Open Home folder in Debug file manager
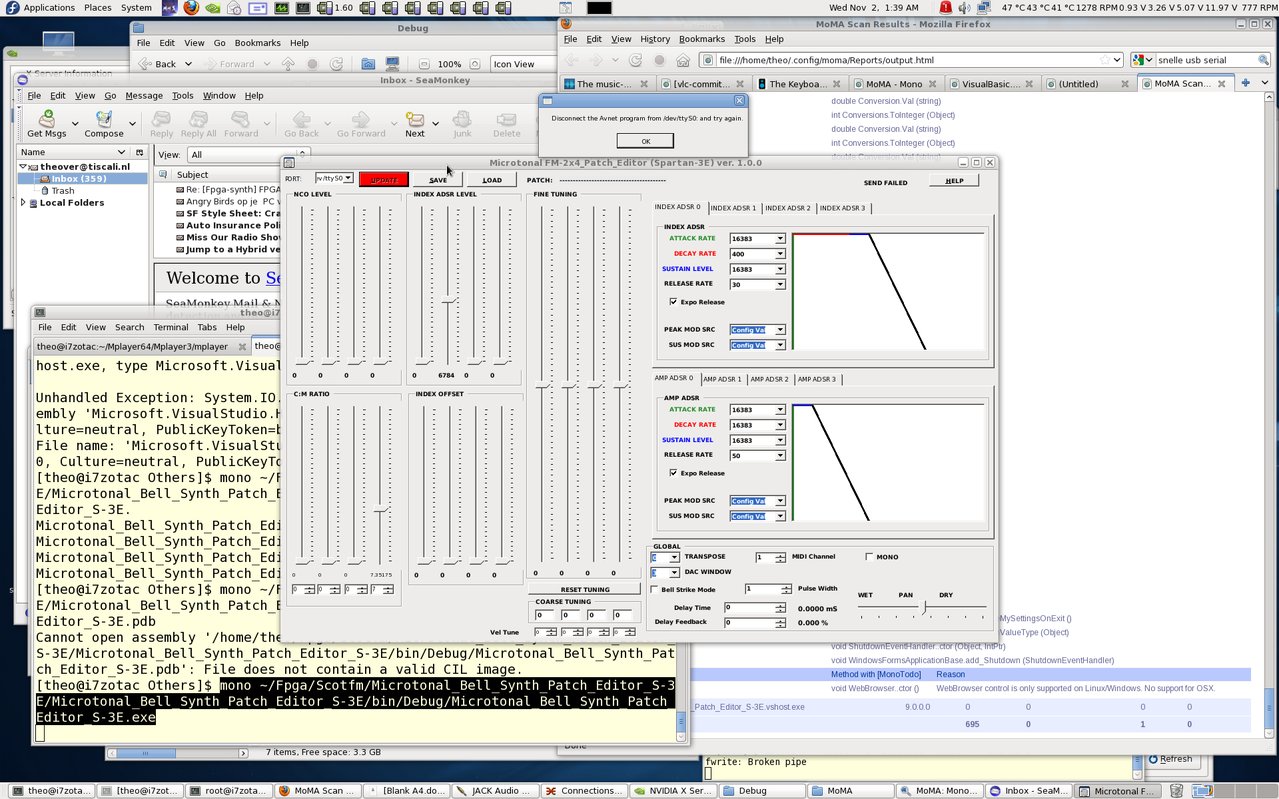 pos(368,64)
